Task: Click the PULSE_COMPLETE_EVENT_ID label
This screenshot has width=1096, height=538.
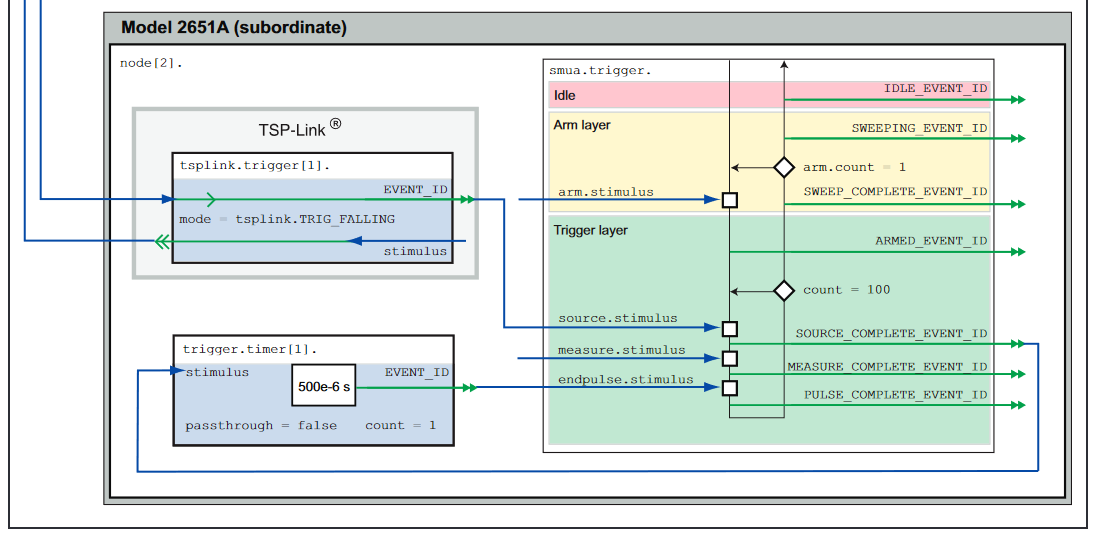Action: [895, 395]
